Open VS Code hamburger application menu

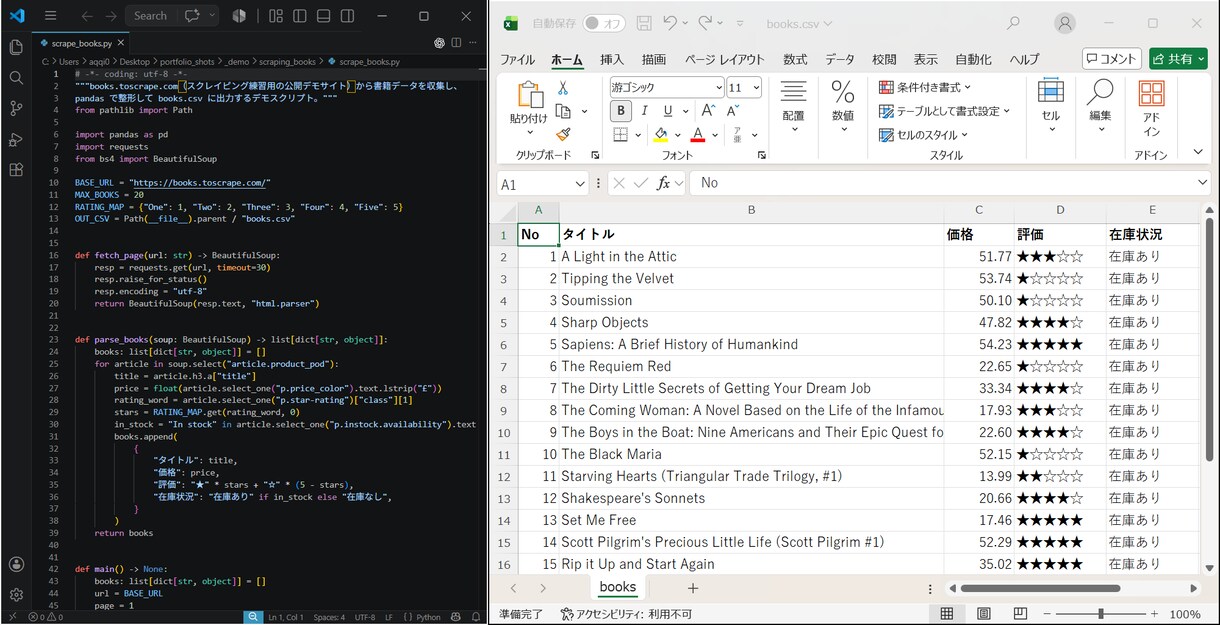click(51, 16)
